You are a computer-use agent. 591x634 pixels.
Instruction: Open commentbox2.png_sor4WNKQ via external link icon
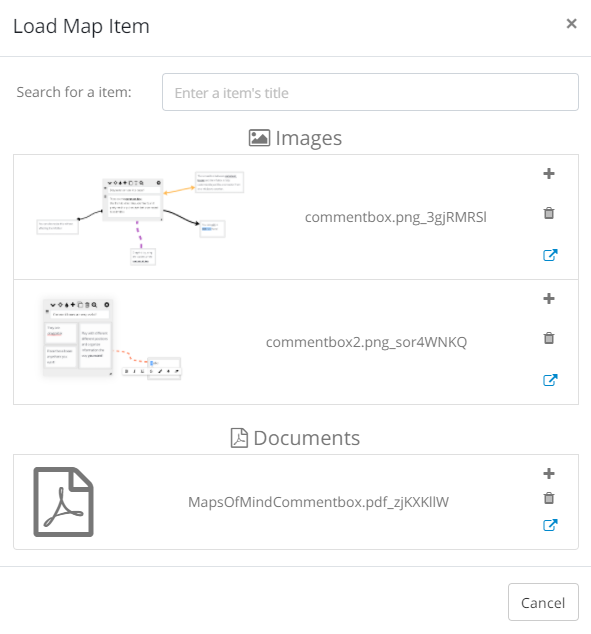click(x=550, y=380)
